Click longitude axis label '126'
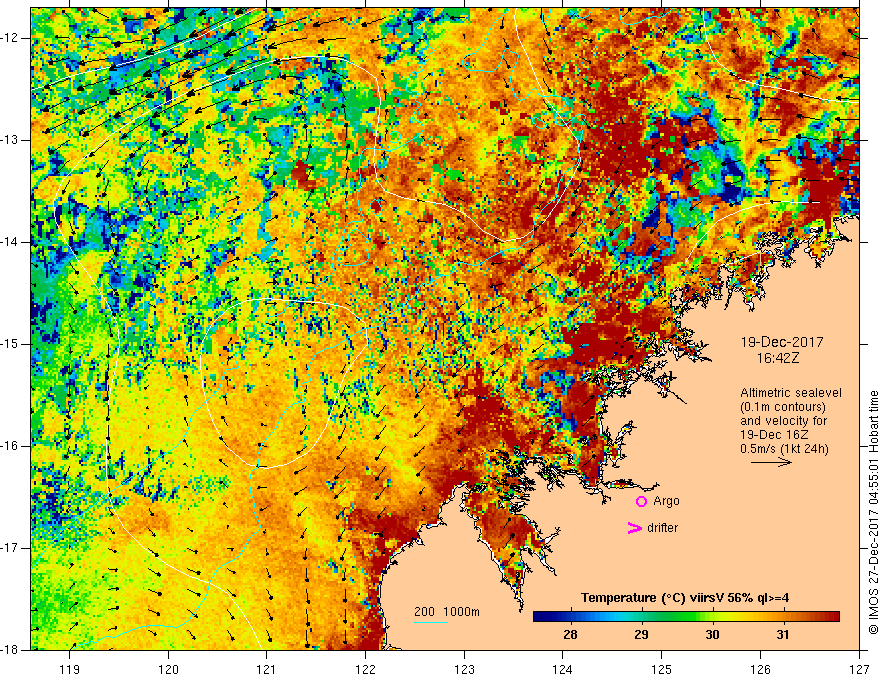The height and width of the screenshot is (680, 880). pos(760,669)
